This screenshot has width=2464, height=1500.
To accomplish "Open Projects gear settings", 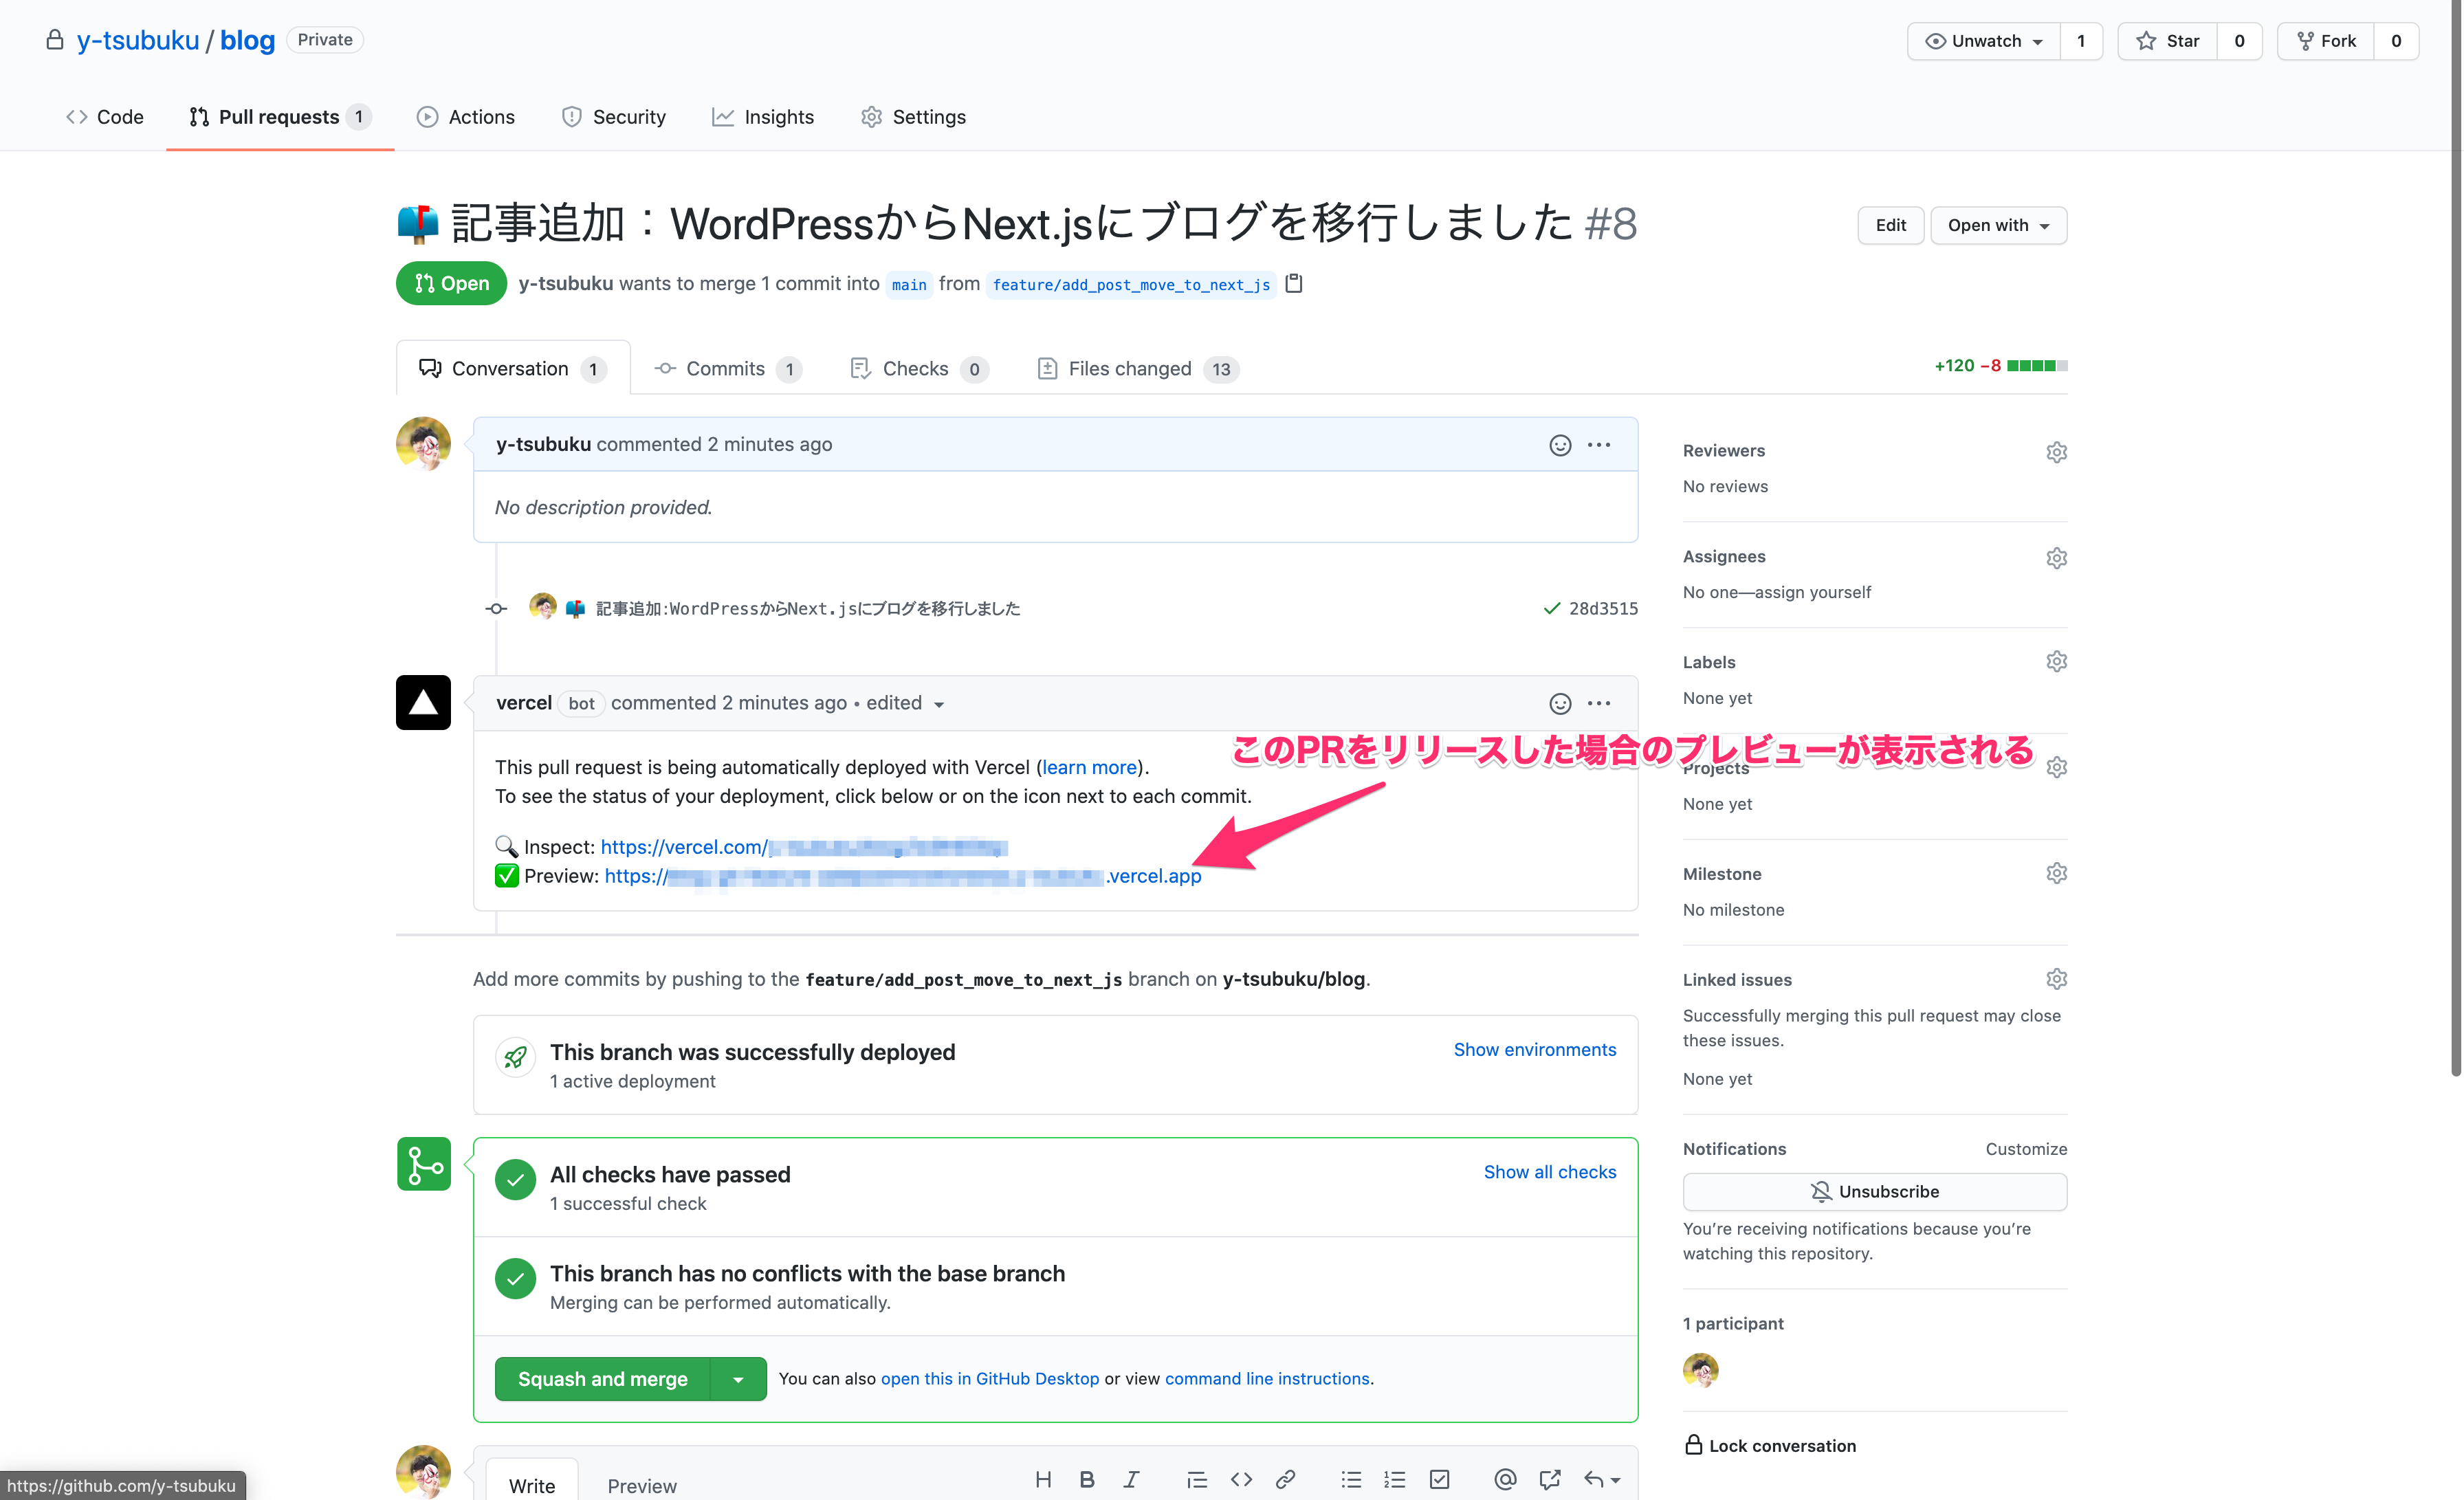I will pos(2056,768).
